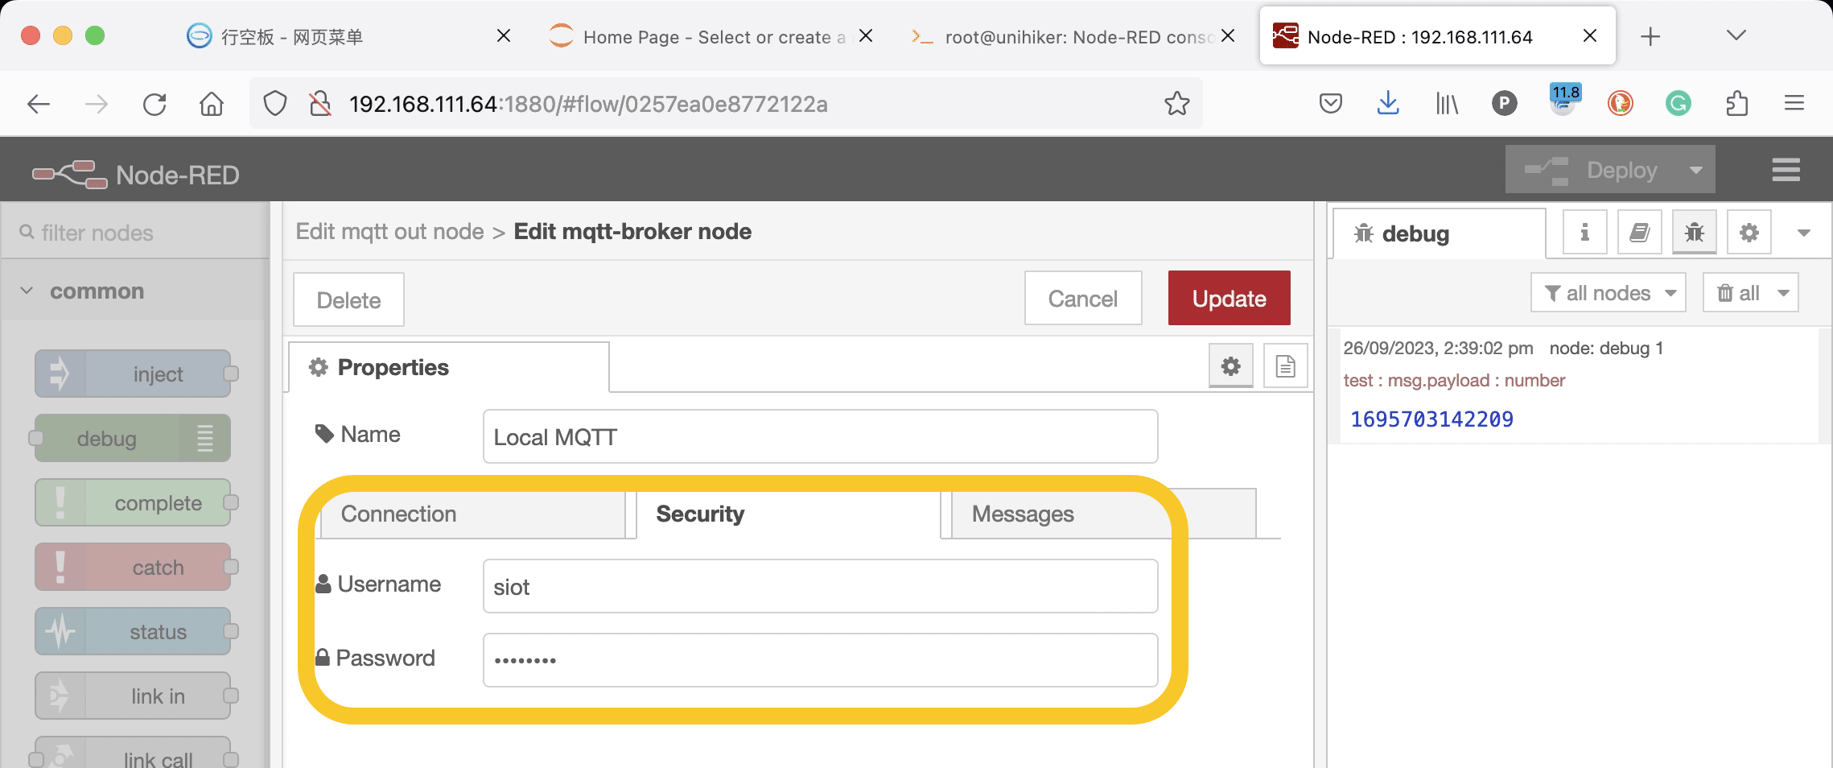The height and width of the screenshot is (768, 1833).
Task: Switch to the Messages tab
Action: (1104, 514)
